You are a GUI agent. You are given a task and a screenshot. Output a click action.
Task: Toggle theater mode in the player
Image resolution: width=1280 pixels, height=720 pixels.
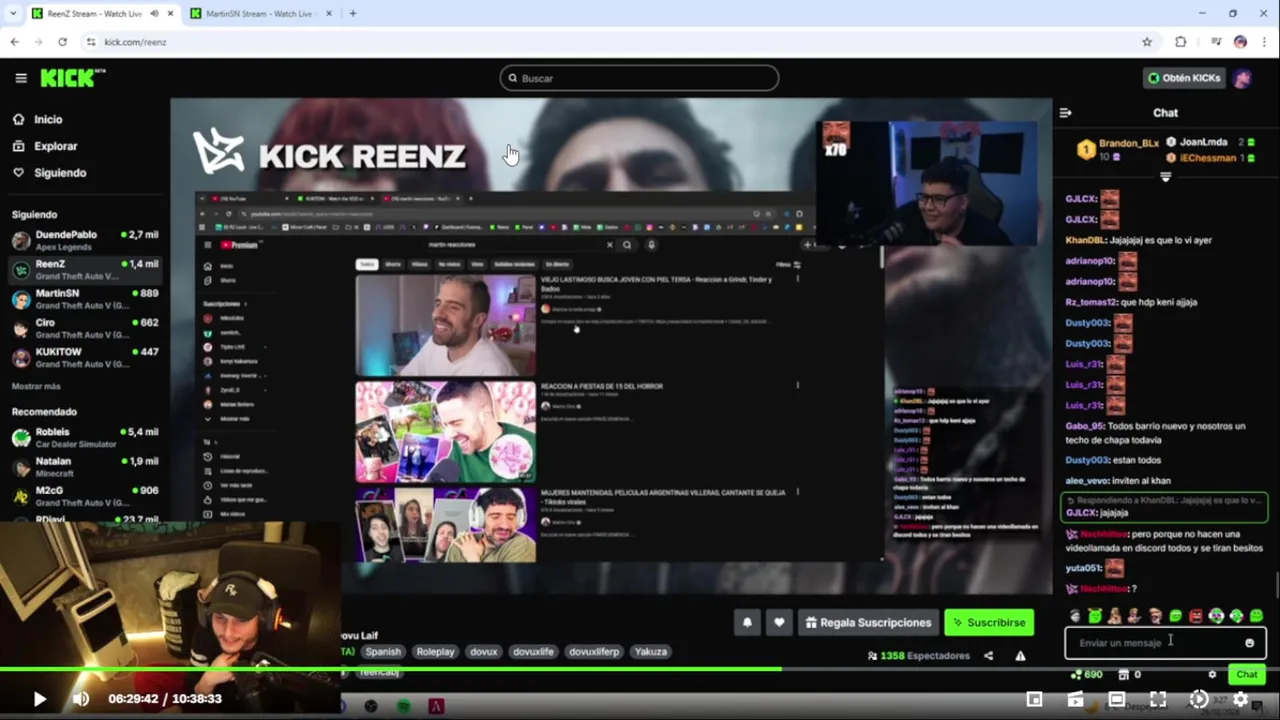tap(1117, 699)
